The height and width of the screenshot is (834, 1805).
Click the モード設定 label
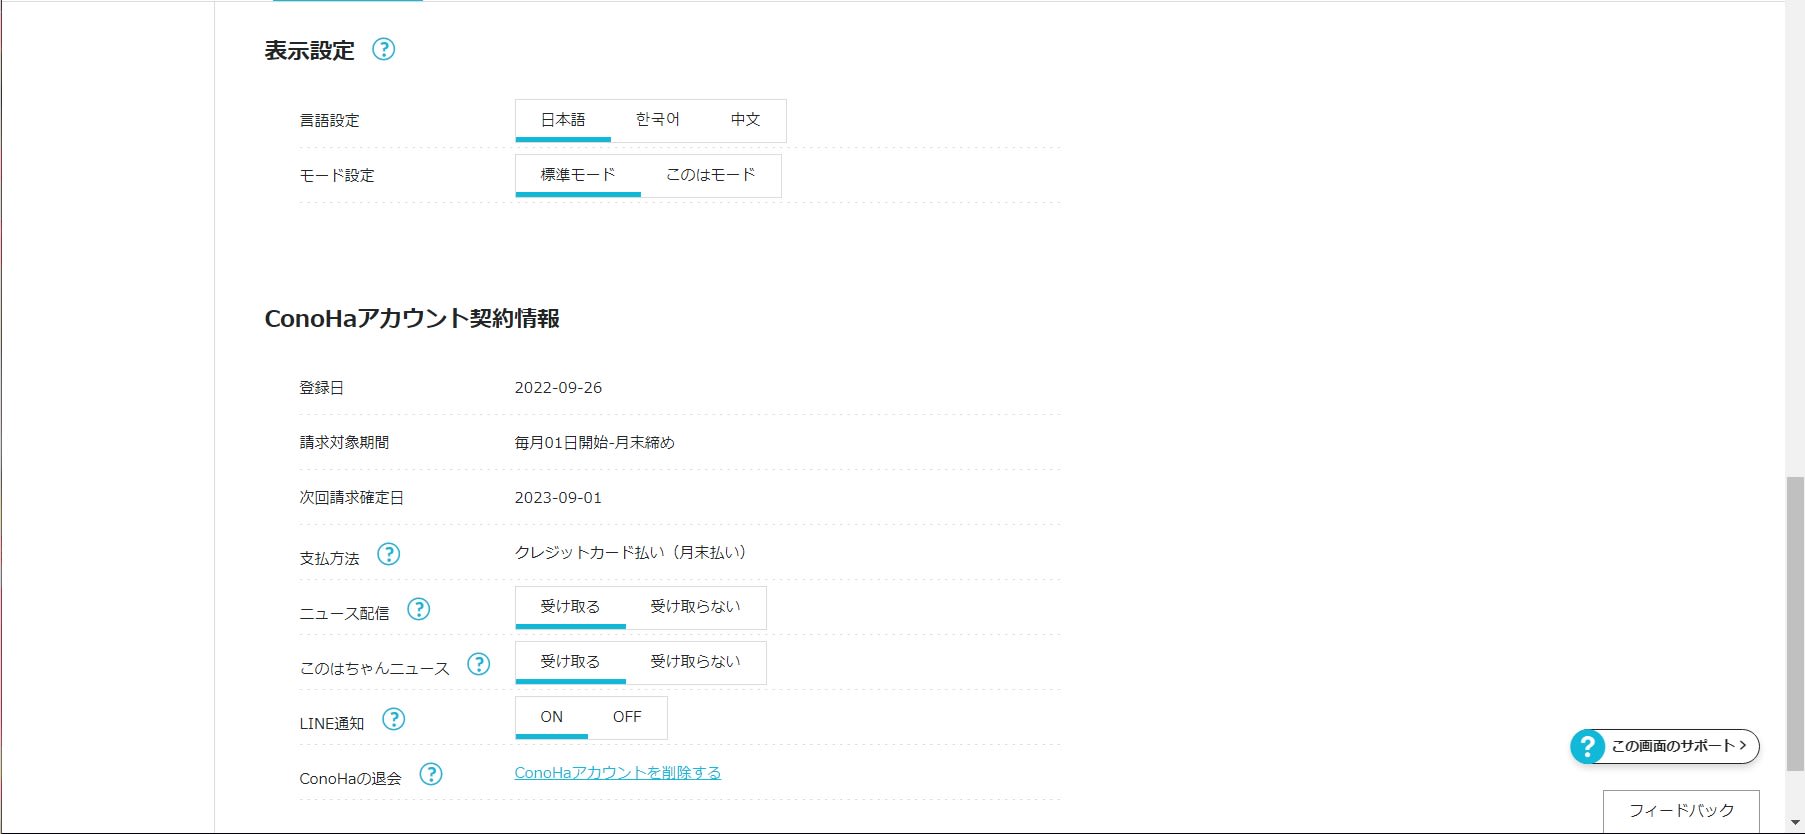(337, 176)
